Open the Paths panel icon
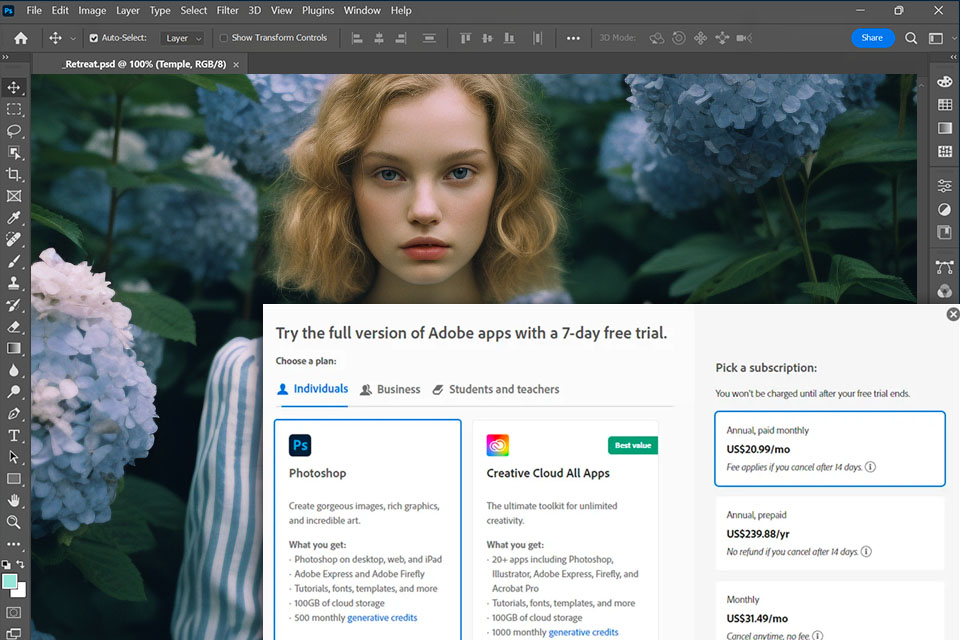 [945, 267]
